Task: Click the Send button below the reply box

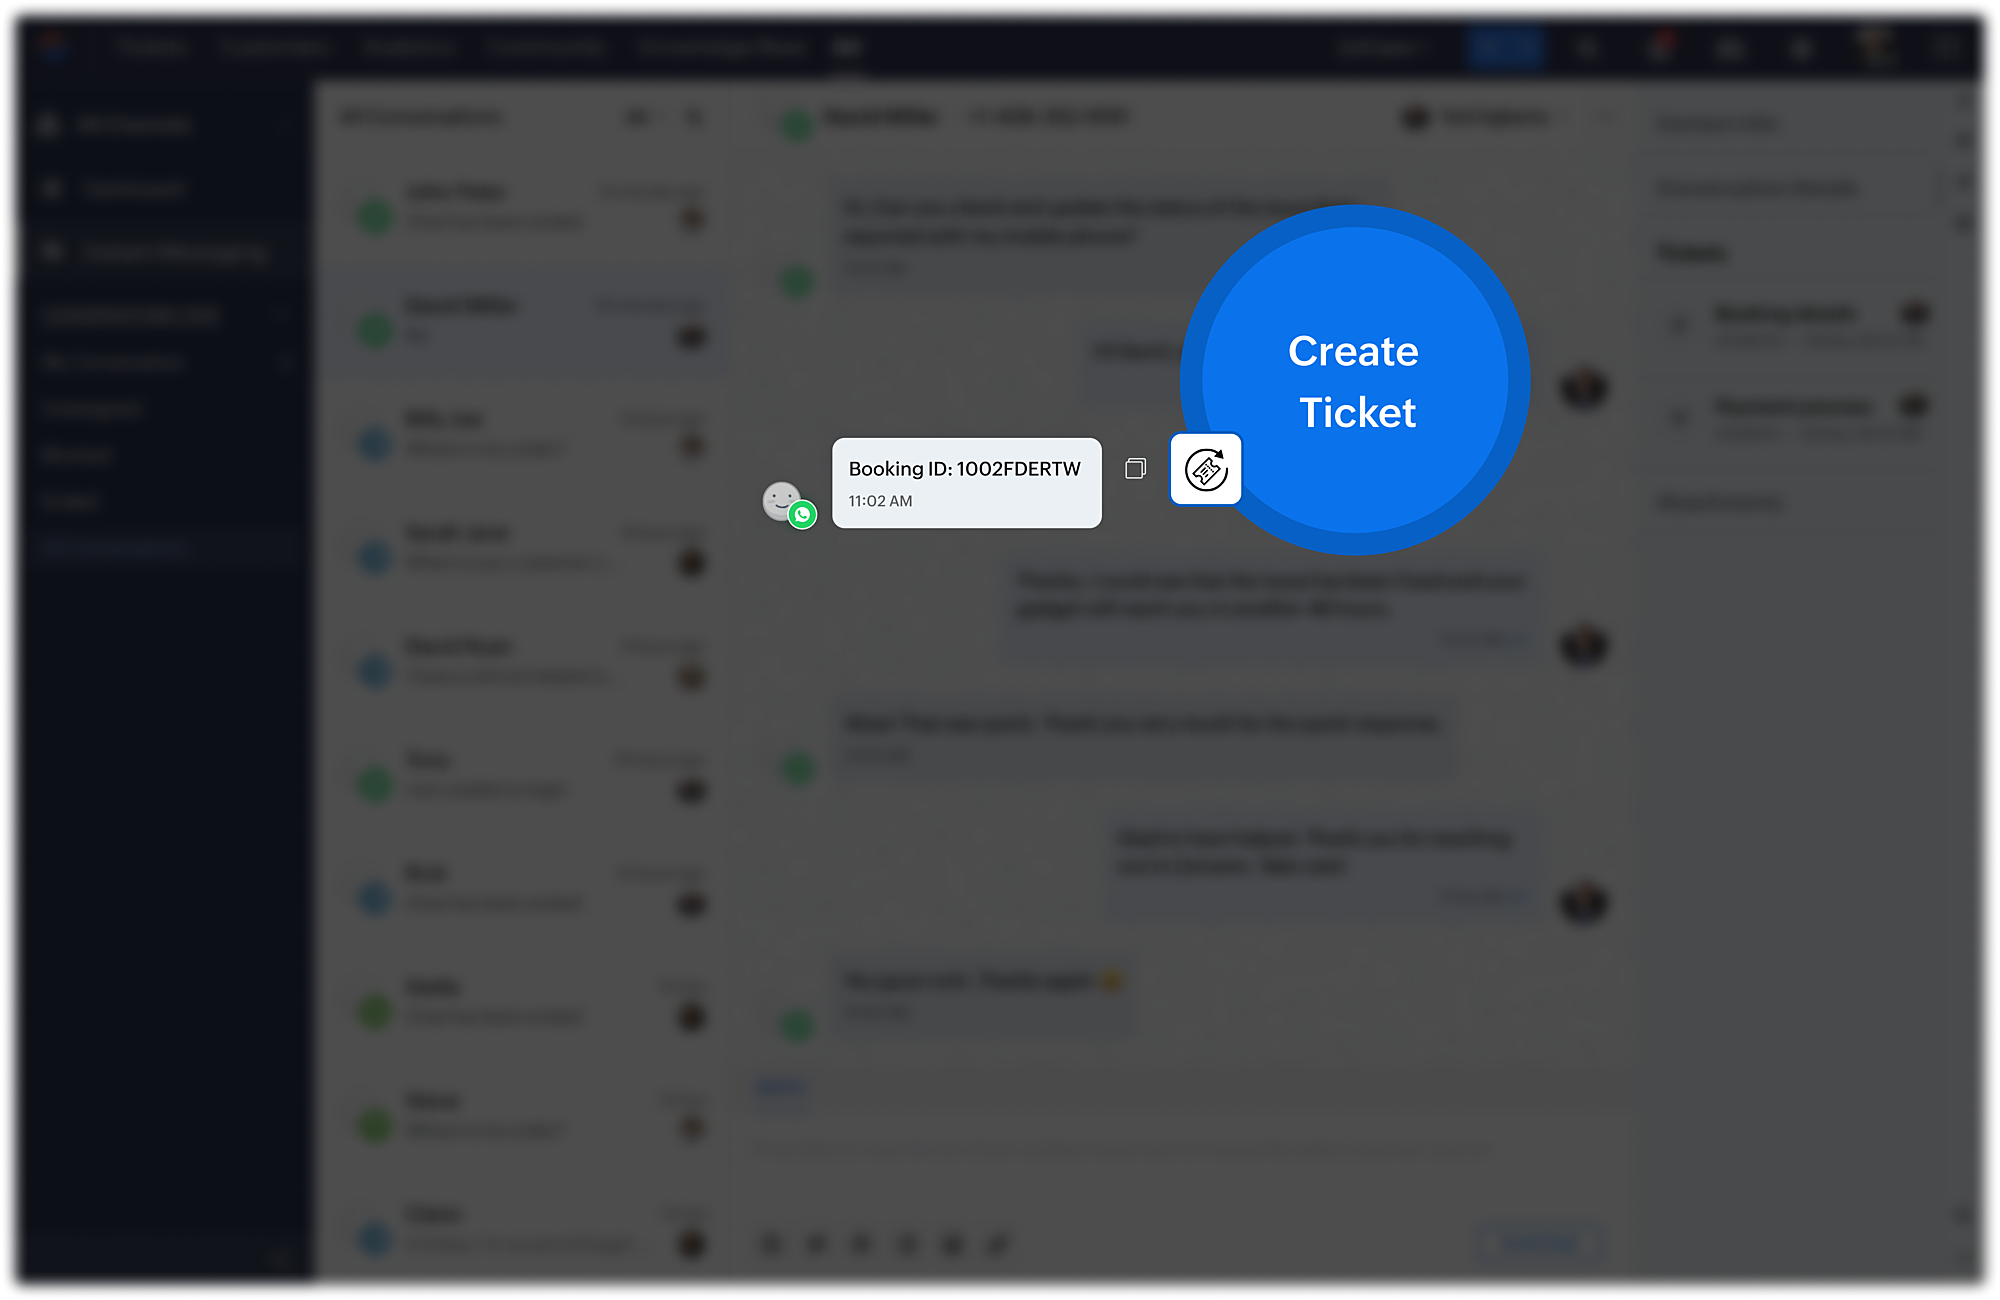Action: (1540, 1243)
